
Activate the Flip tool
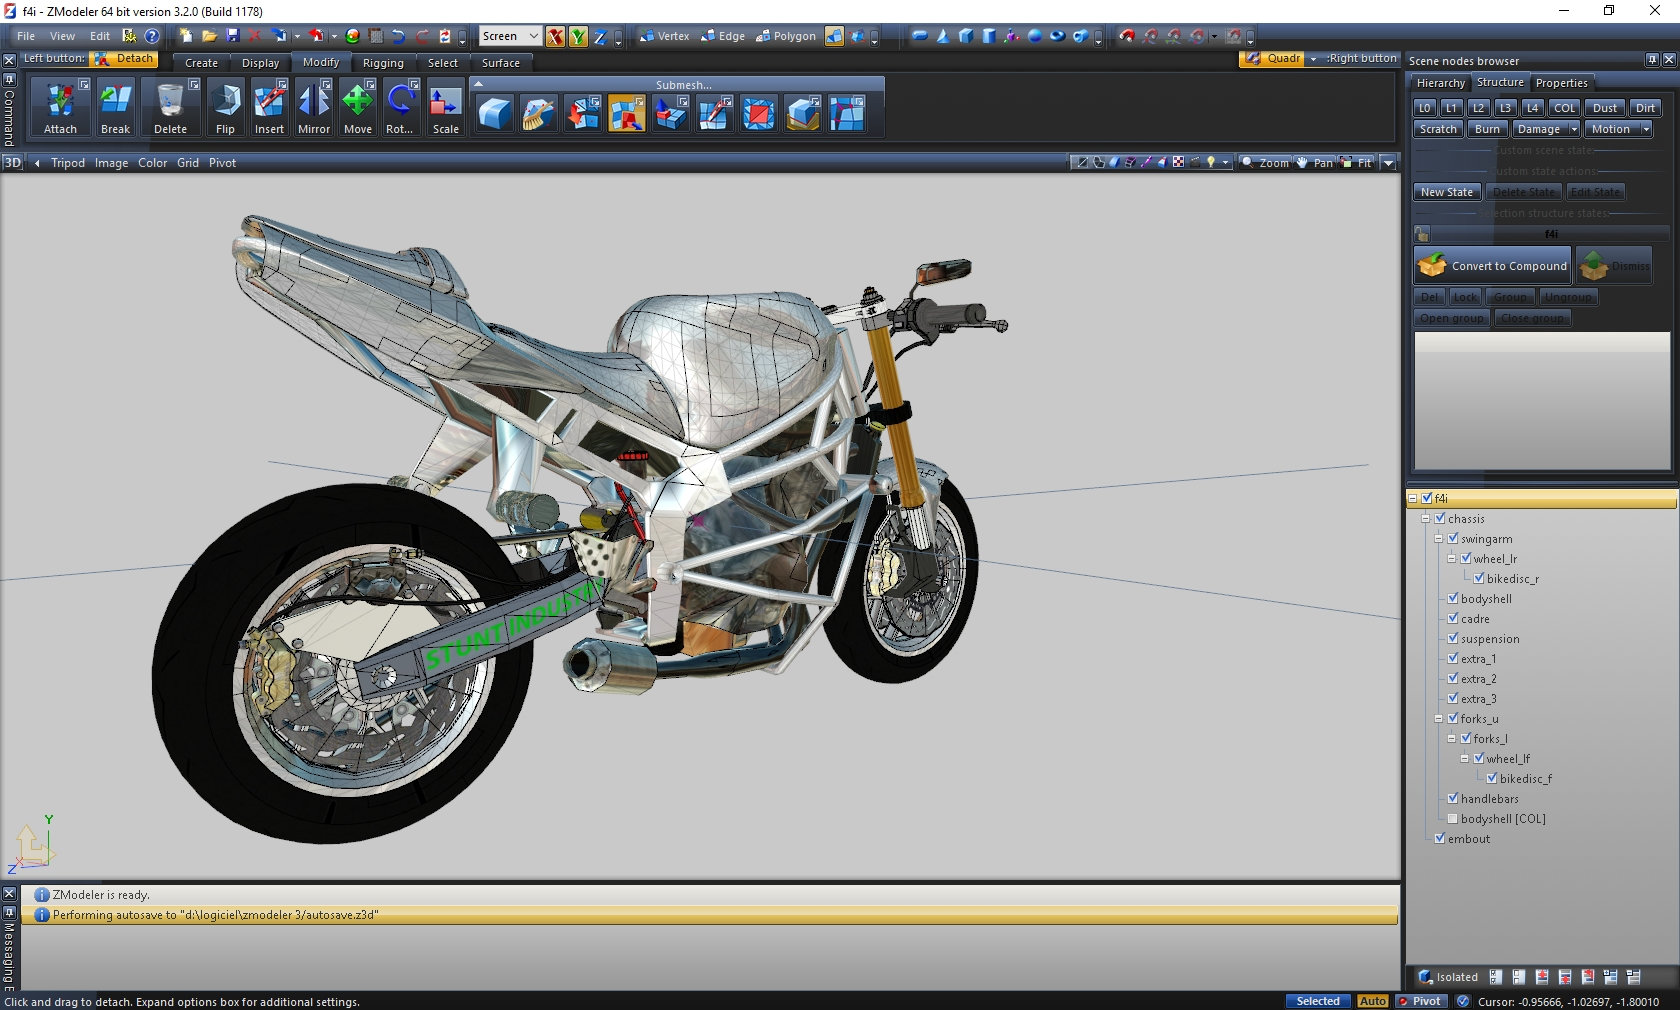225,102
